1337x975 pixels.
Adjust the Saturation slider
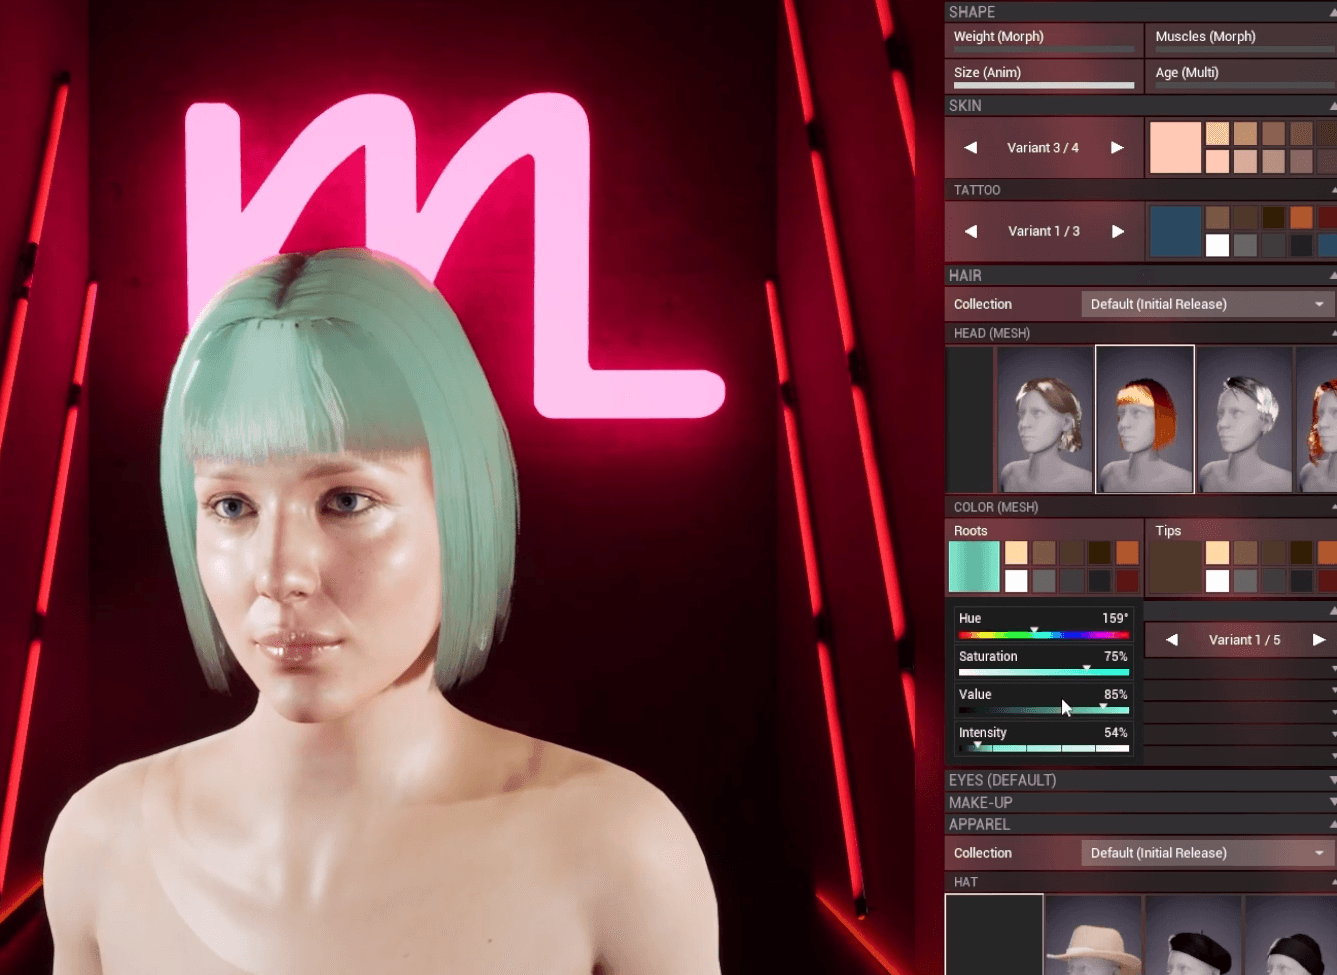[1043, 672]
